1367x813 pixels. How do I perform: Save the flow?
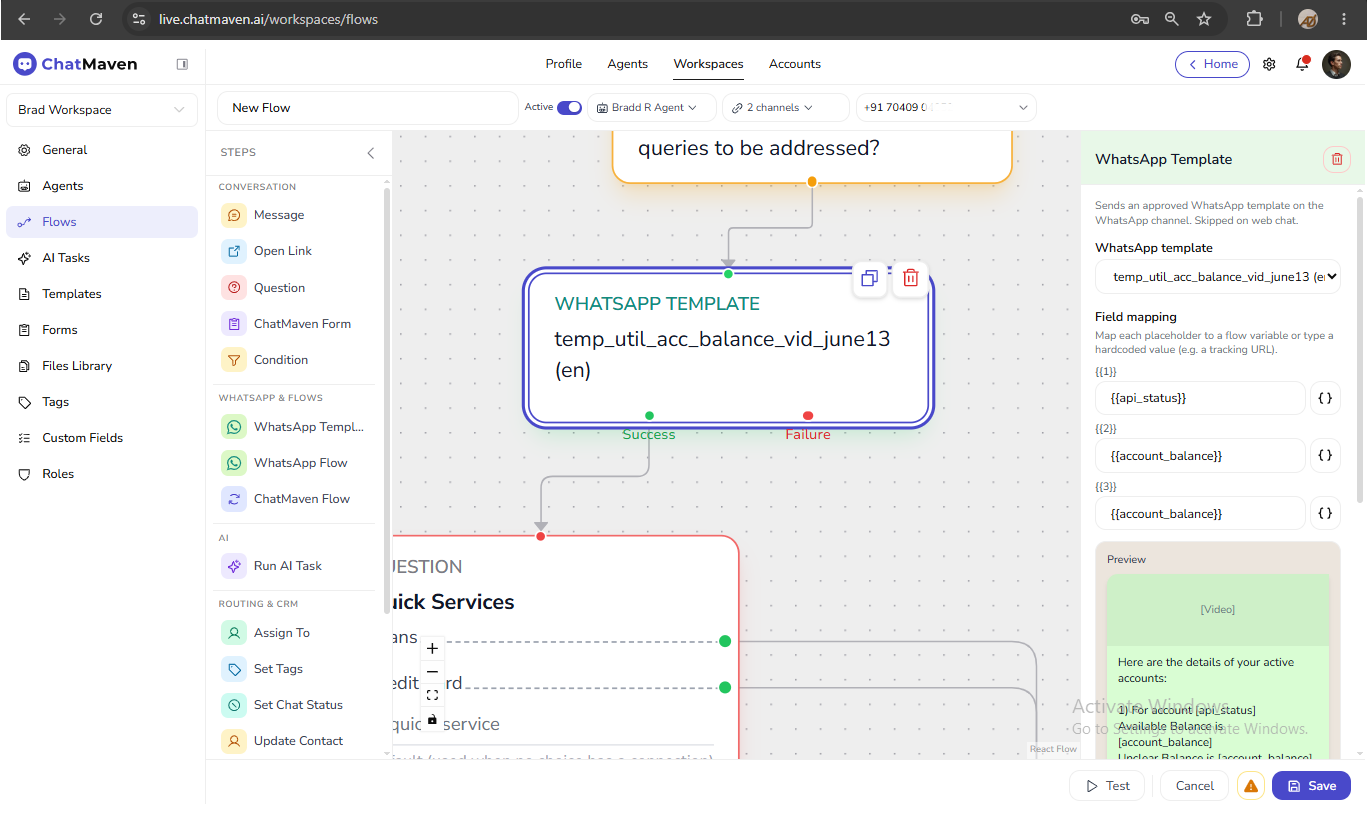point(1311,786)
